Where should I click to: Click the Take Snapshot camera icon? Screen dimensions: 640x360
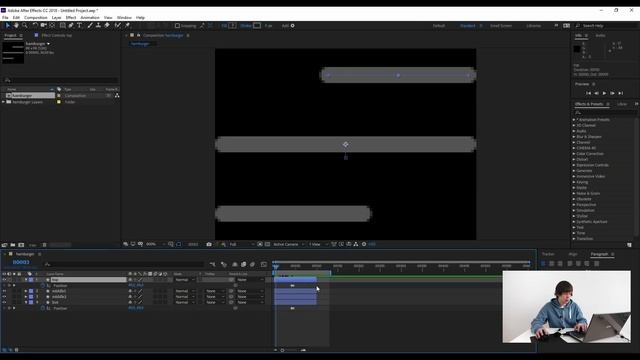(x=209, y=244)
